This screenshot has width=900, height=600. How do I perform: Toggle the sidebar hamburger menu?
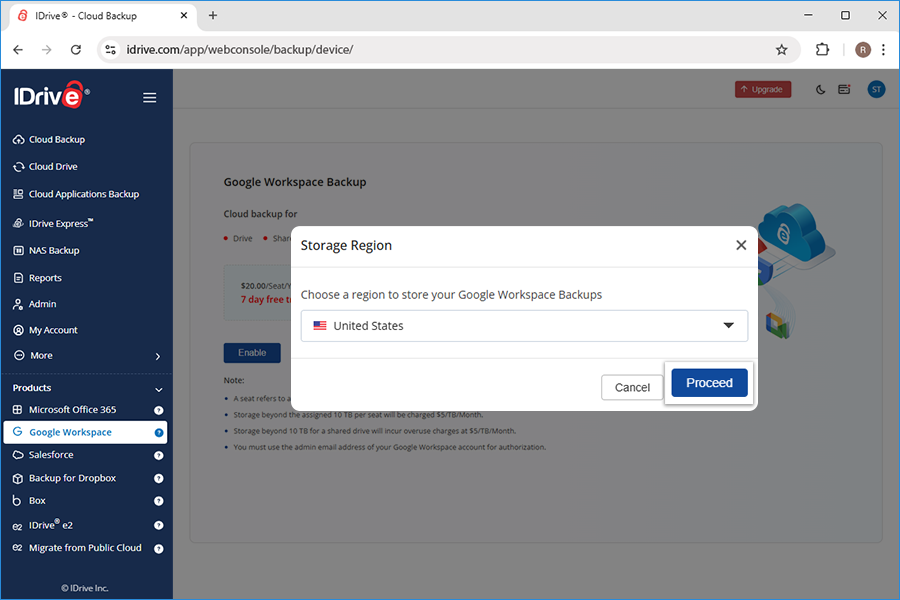(150, 98)
